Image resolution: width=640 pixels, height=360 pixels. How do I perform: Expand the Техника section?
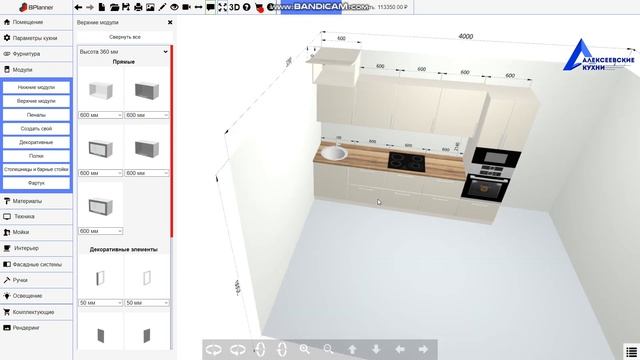[36, 217]
